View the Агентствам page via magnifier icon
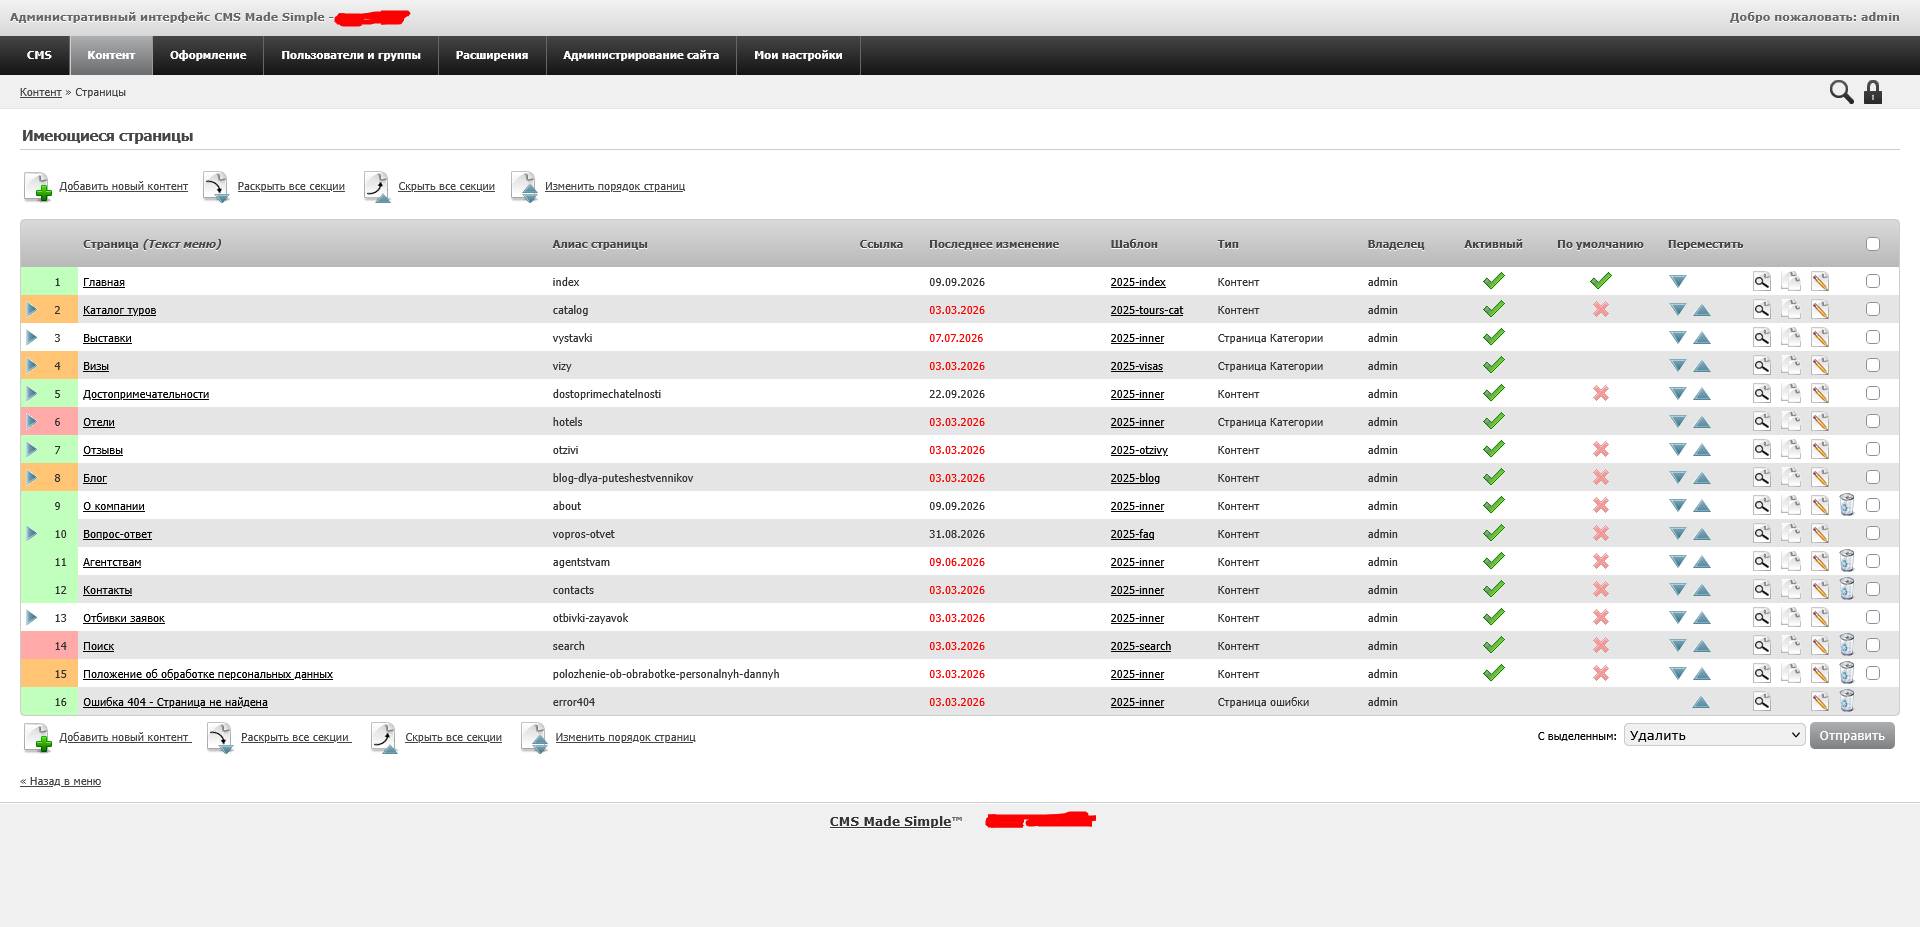 [1761, 562]
